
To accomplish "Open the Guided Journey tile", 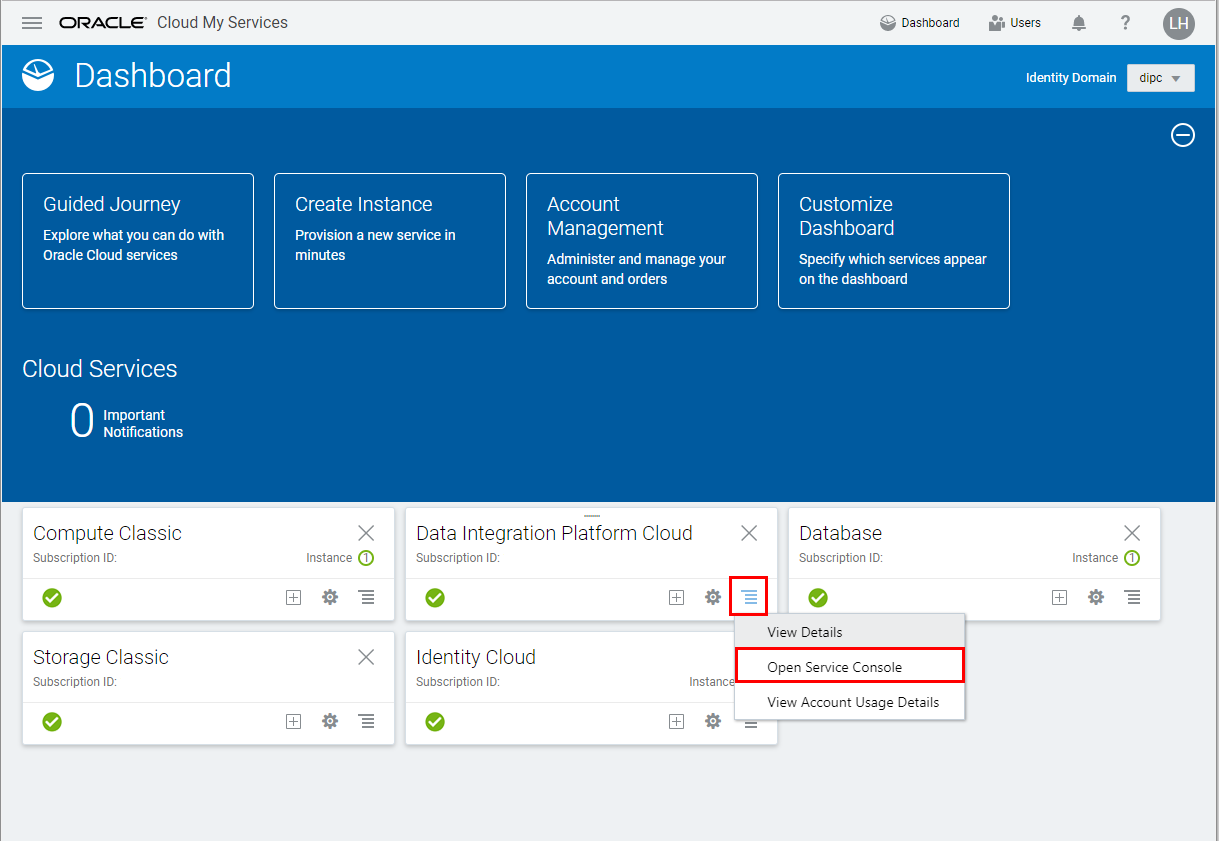I will (x=138, y=241).
